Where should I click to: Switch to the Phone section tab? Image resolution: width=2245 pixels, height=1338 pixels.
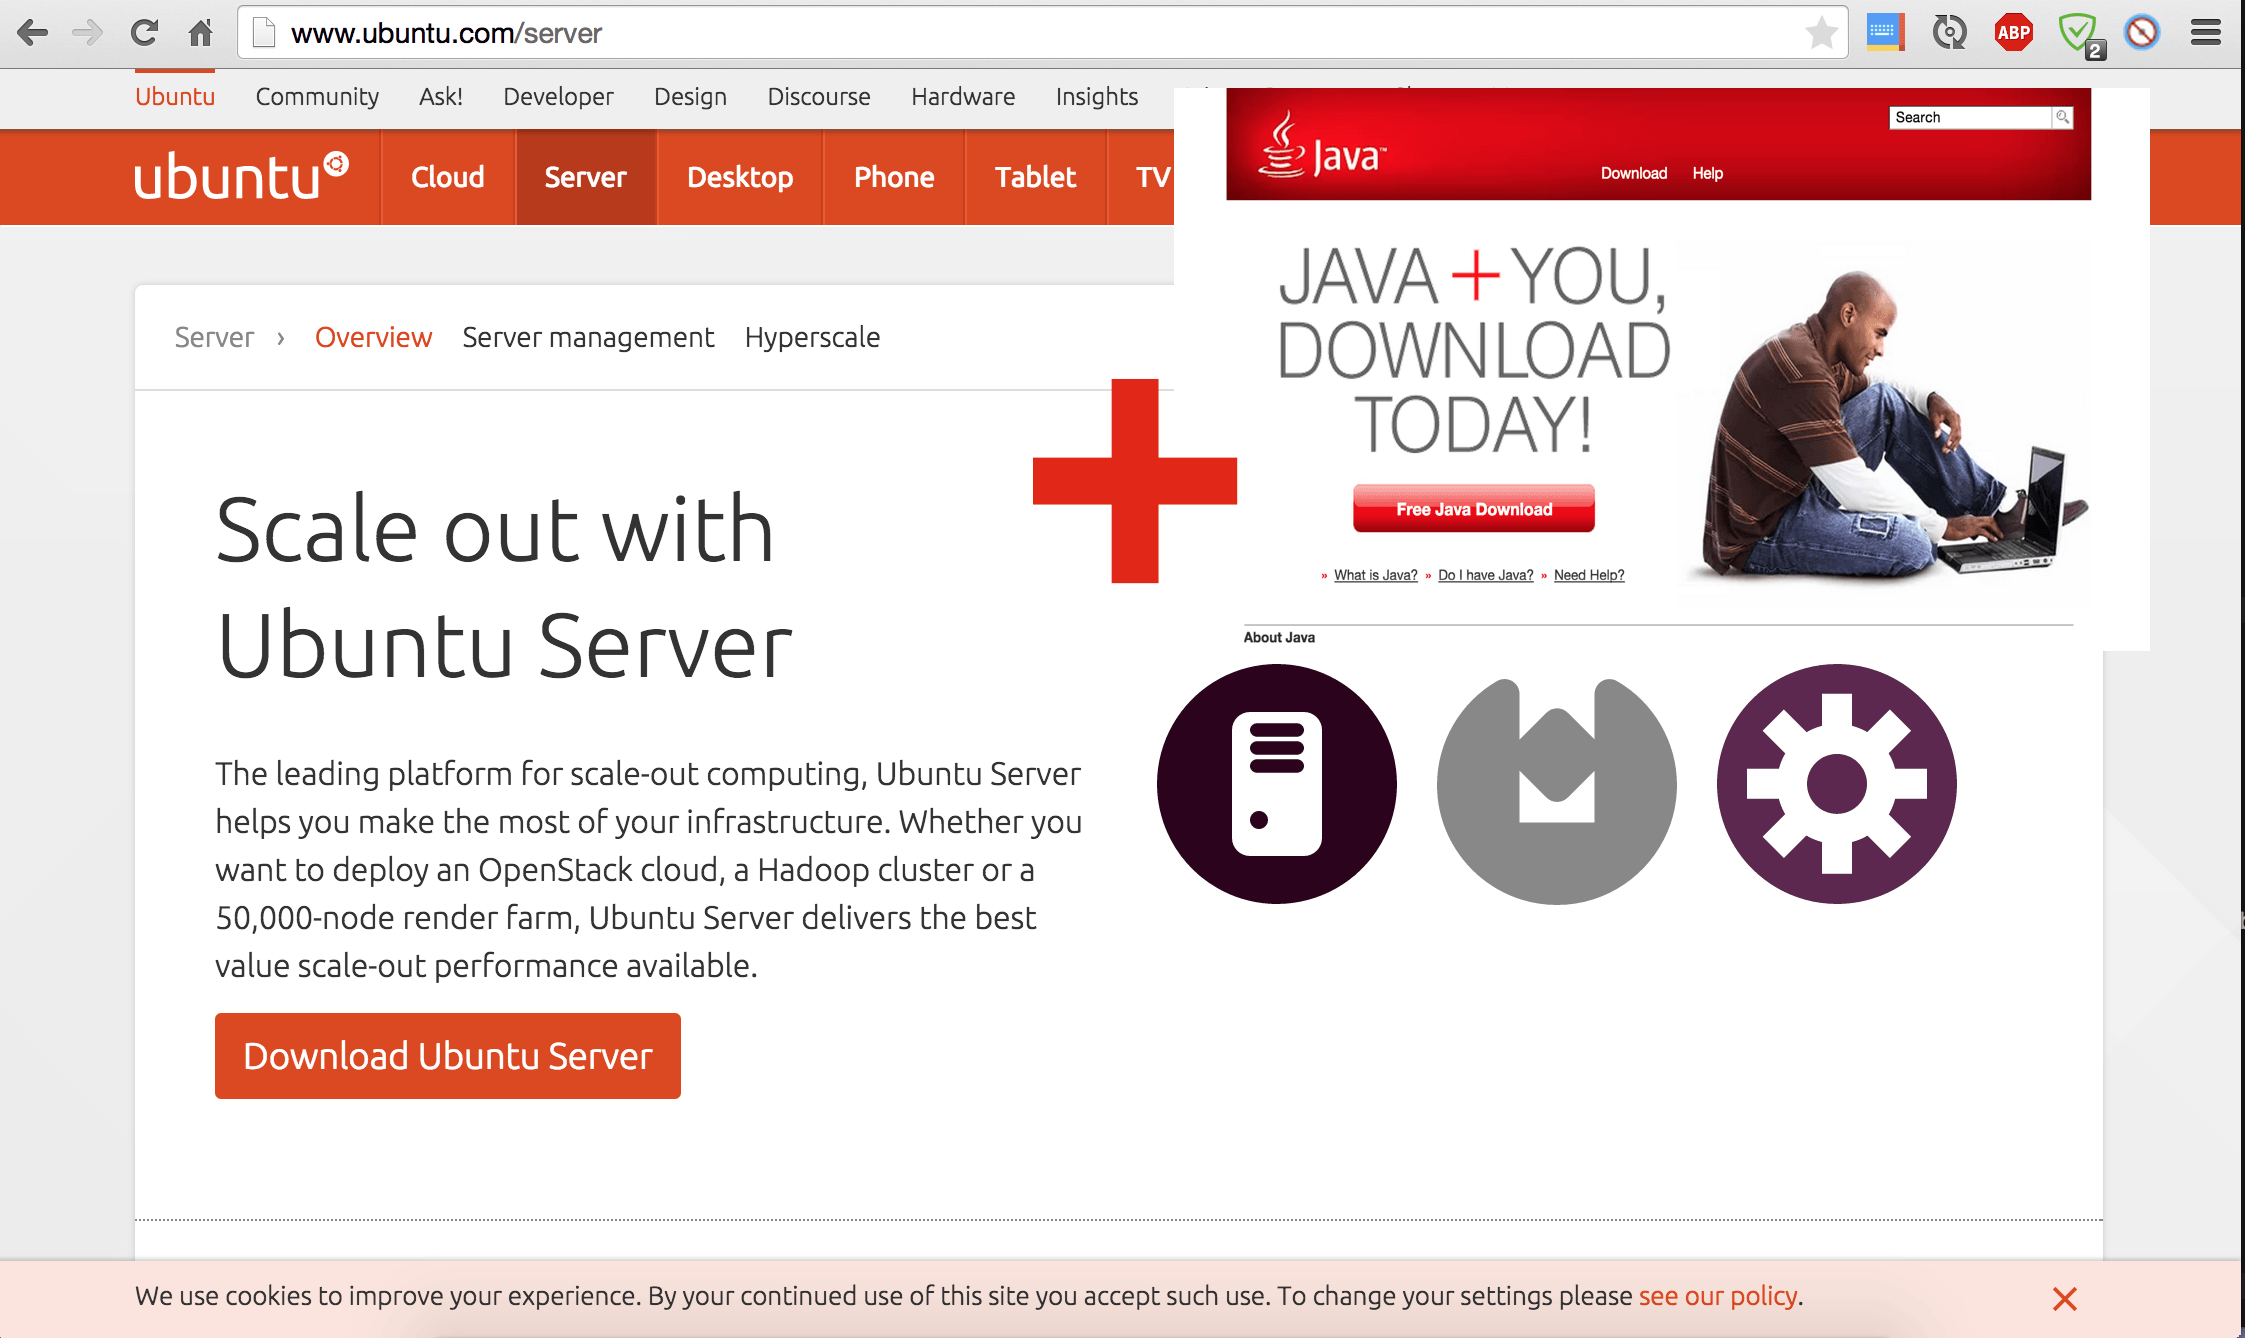(894, 177)
